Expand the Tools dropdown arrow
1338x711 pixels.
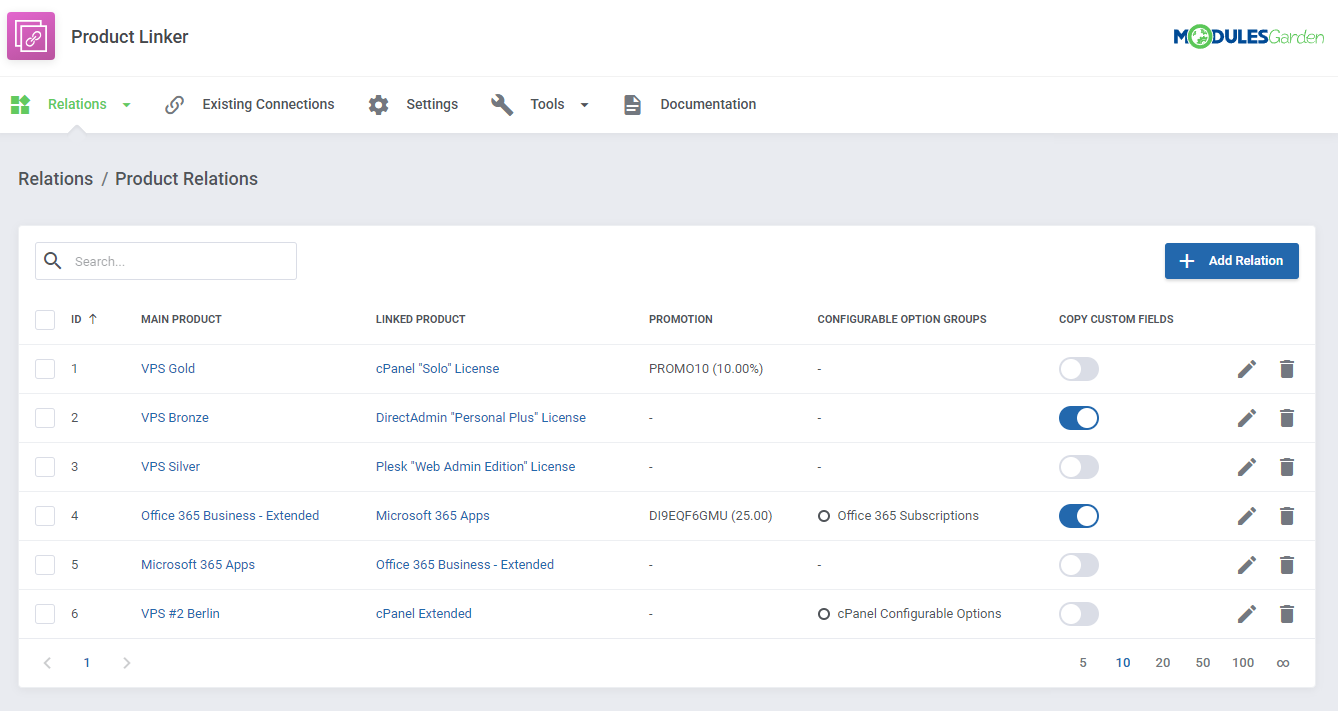pyautogui.click(x=584, y=105)
